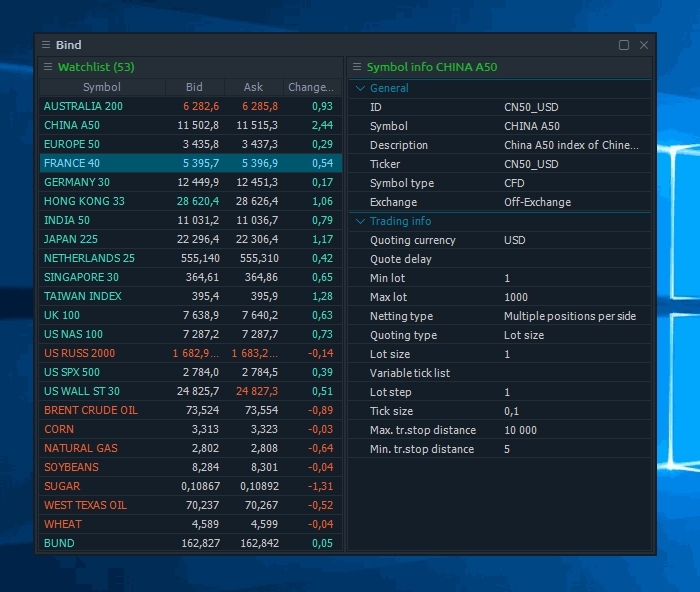Sort watchlist by Symbol column header

tap(102, 87)
